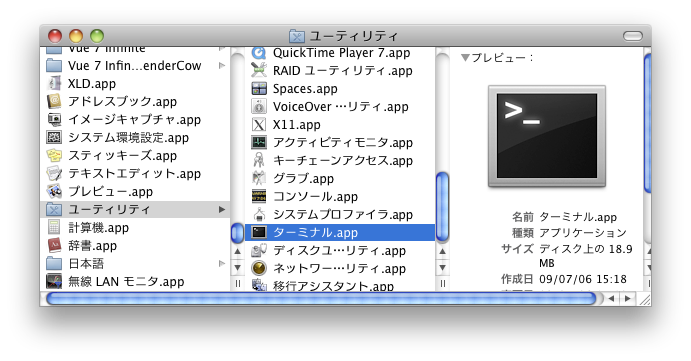The height and width of the screenshot is (361, 691).
Task: Click the first column scrollbar thumb
Action: (x=238, y=233)
